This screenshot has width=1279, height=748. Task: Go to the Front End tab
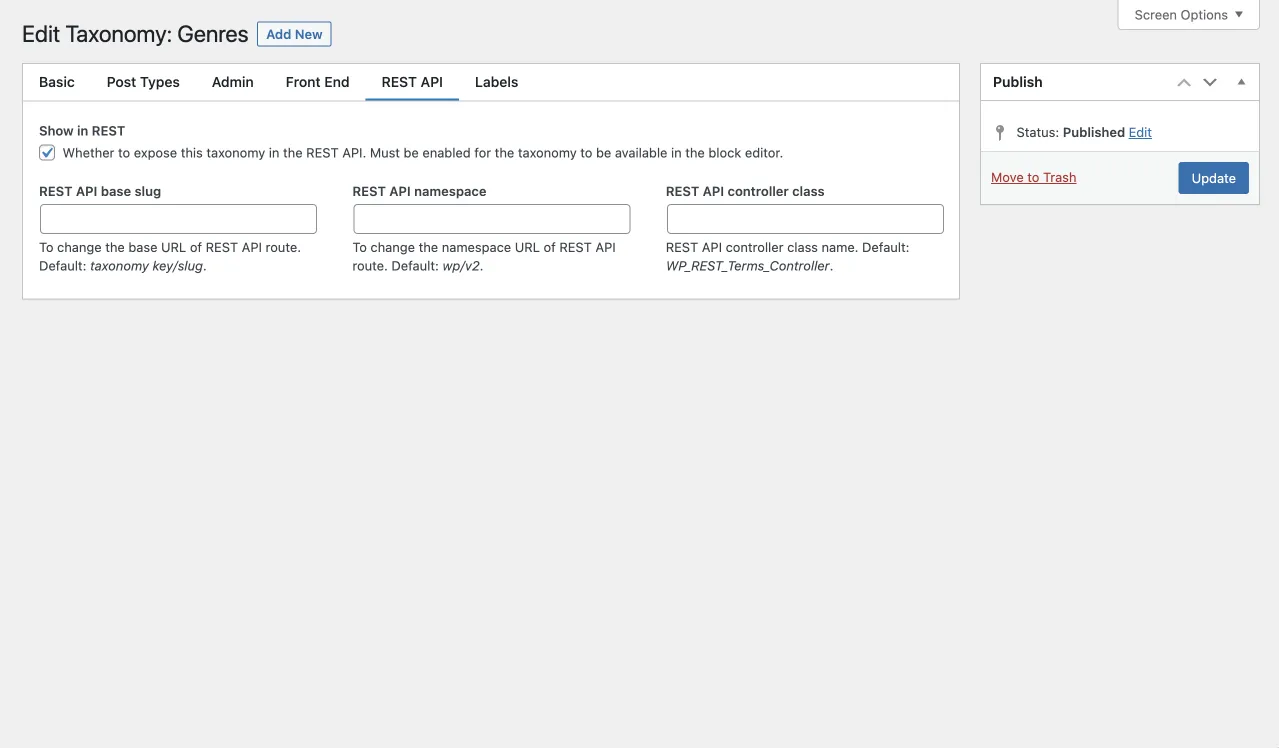coord(317,82)
